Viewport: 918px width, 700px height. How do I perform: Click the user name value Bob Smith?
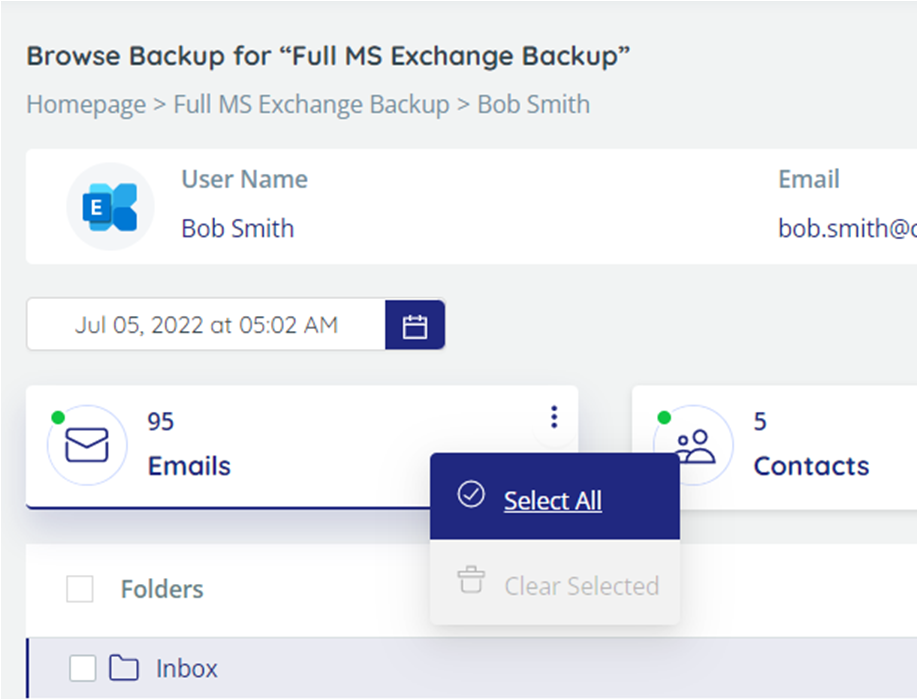click(x=238, y=228)
